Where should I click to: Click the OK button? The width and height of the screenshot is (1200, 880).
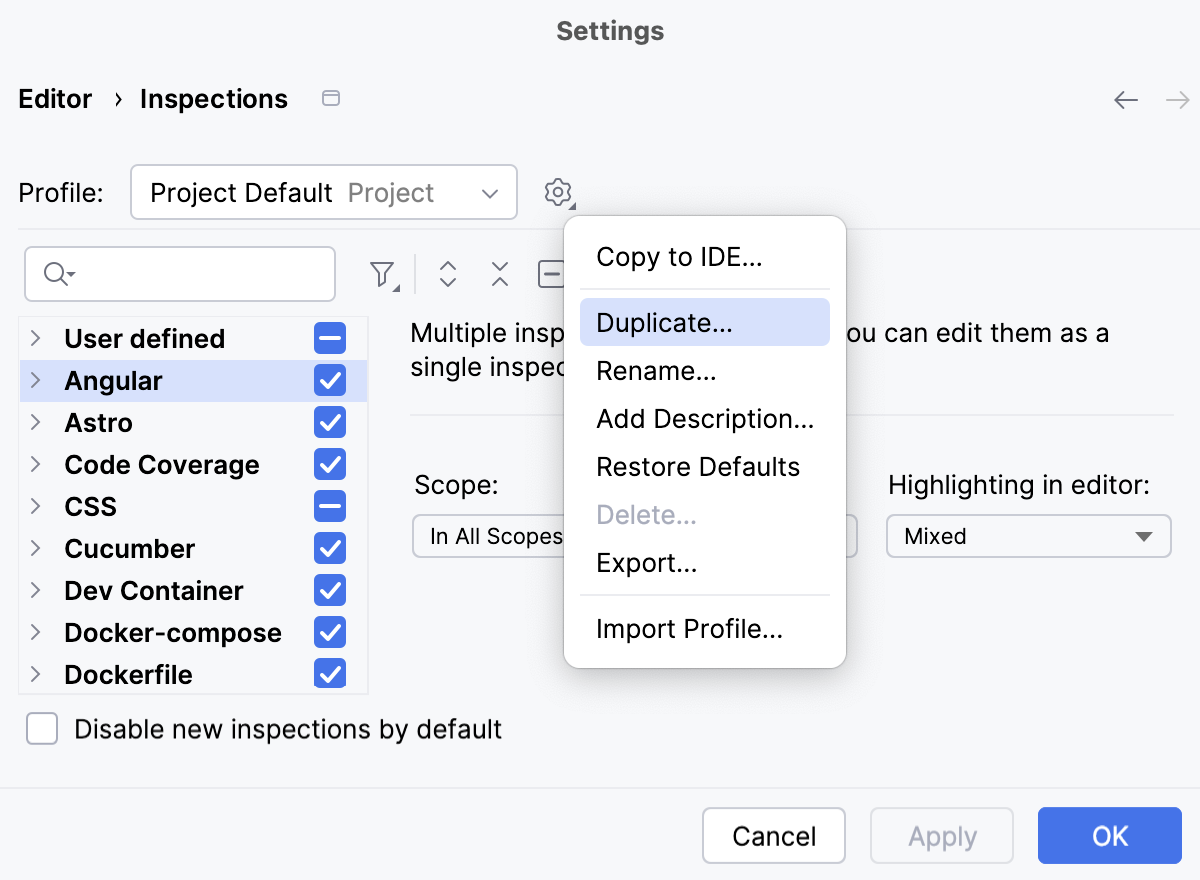click(x=1110, y=836)
